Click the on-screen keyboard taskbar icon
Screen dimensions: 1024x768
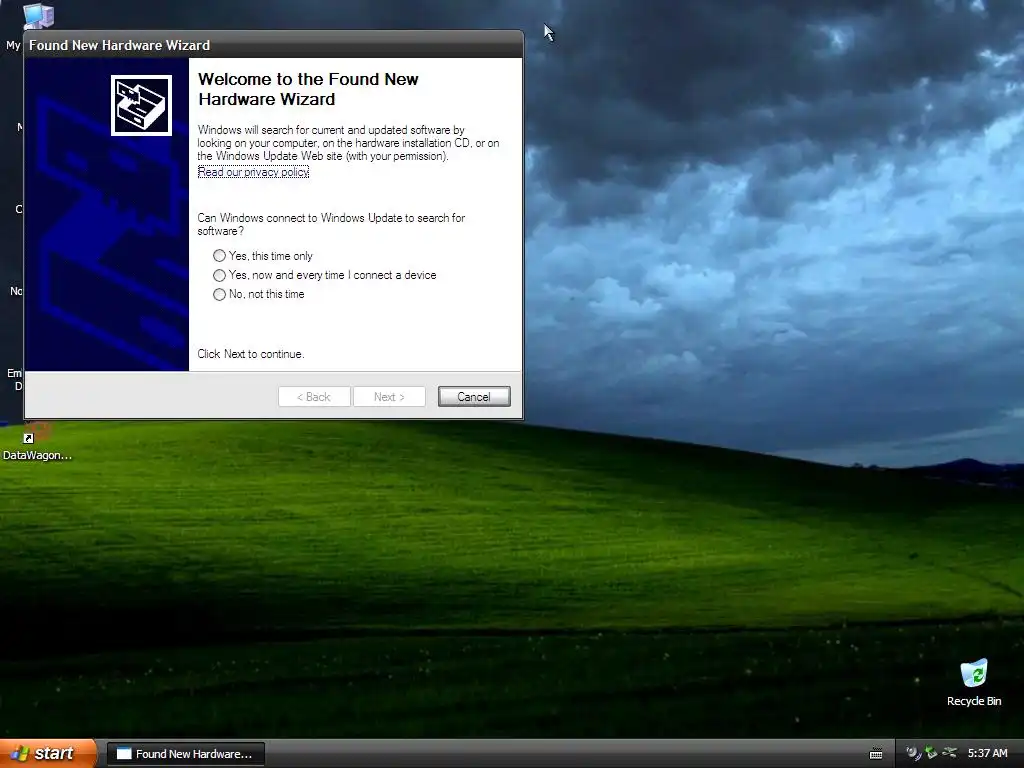point(876,754)
